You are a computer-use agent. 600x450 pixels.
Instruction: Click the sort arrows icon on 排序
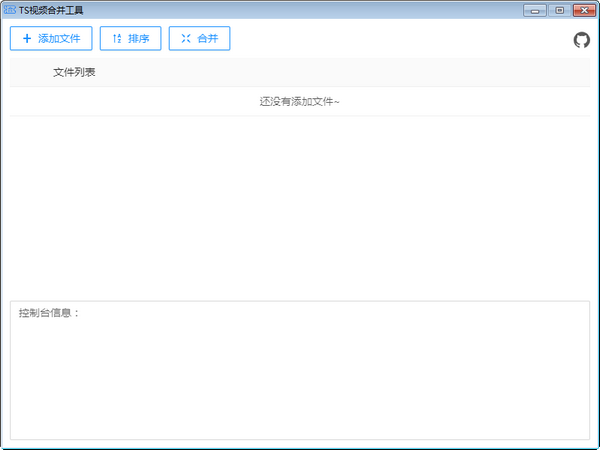(x=117, y=39)
